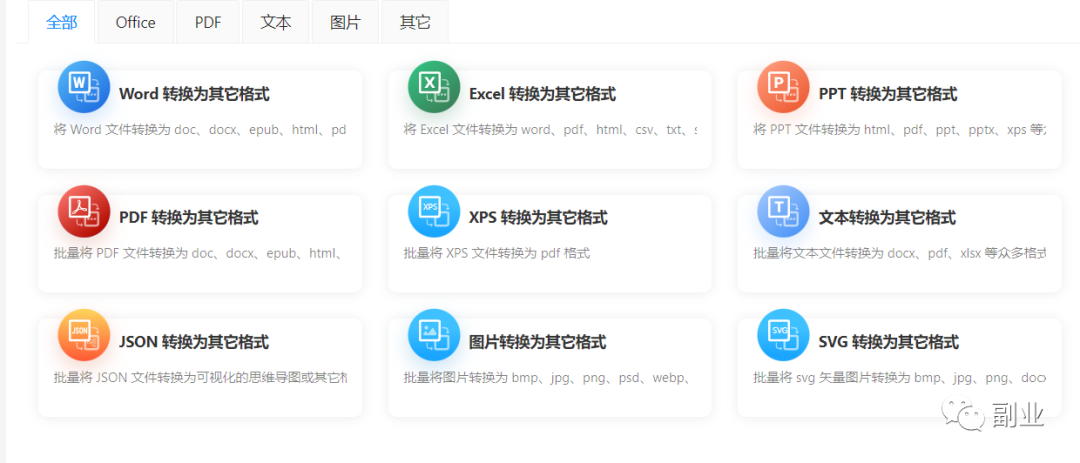This screenshot has height=463, width=1080.
Task: Open the 其它 tab
Action: [x=415, y=22]
